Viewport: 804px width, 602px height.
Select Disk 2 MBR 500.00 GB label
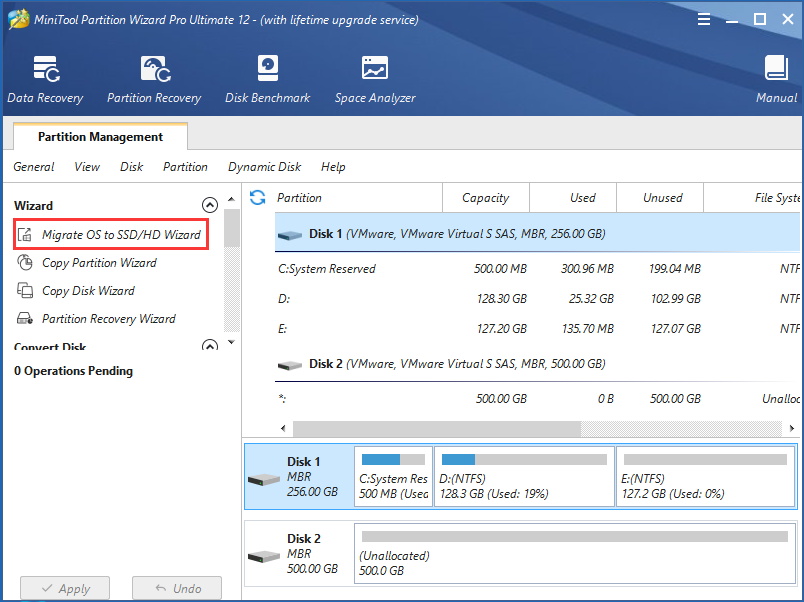(x=312, y=554)
